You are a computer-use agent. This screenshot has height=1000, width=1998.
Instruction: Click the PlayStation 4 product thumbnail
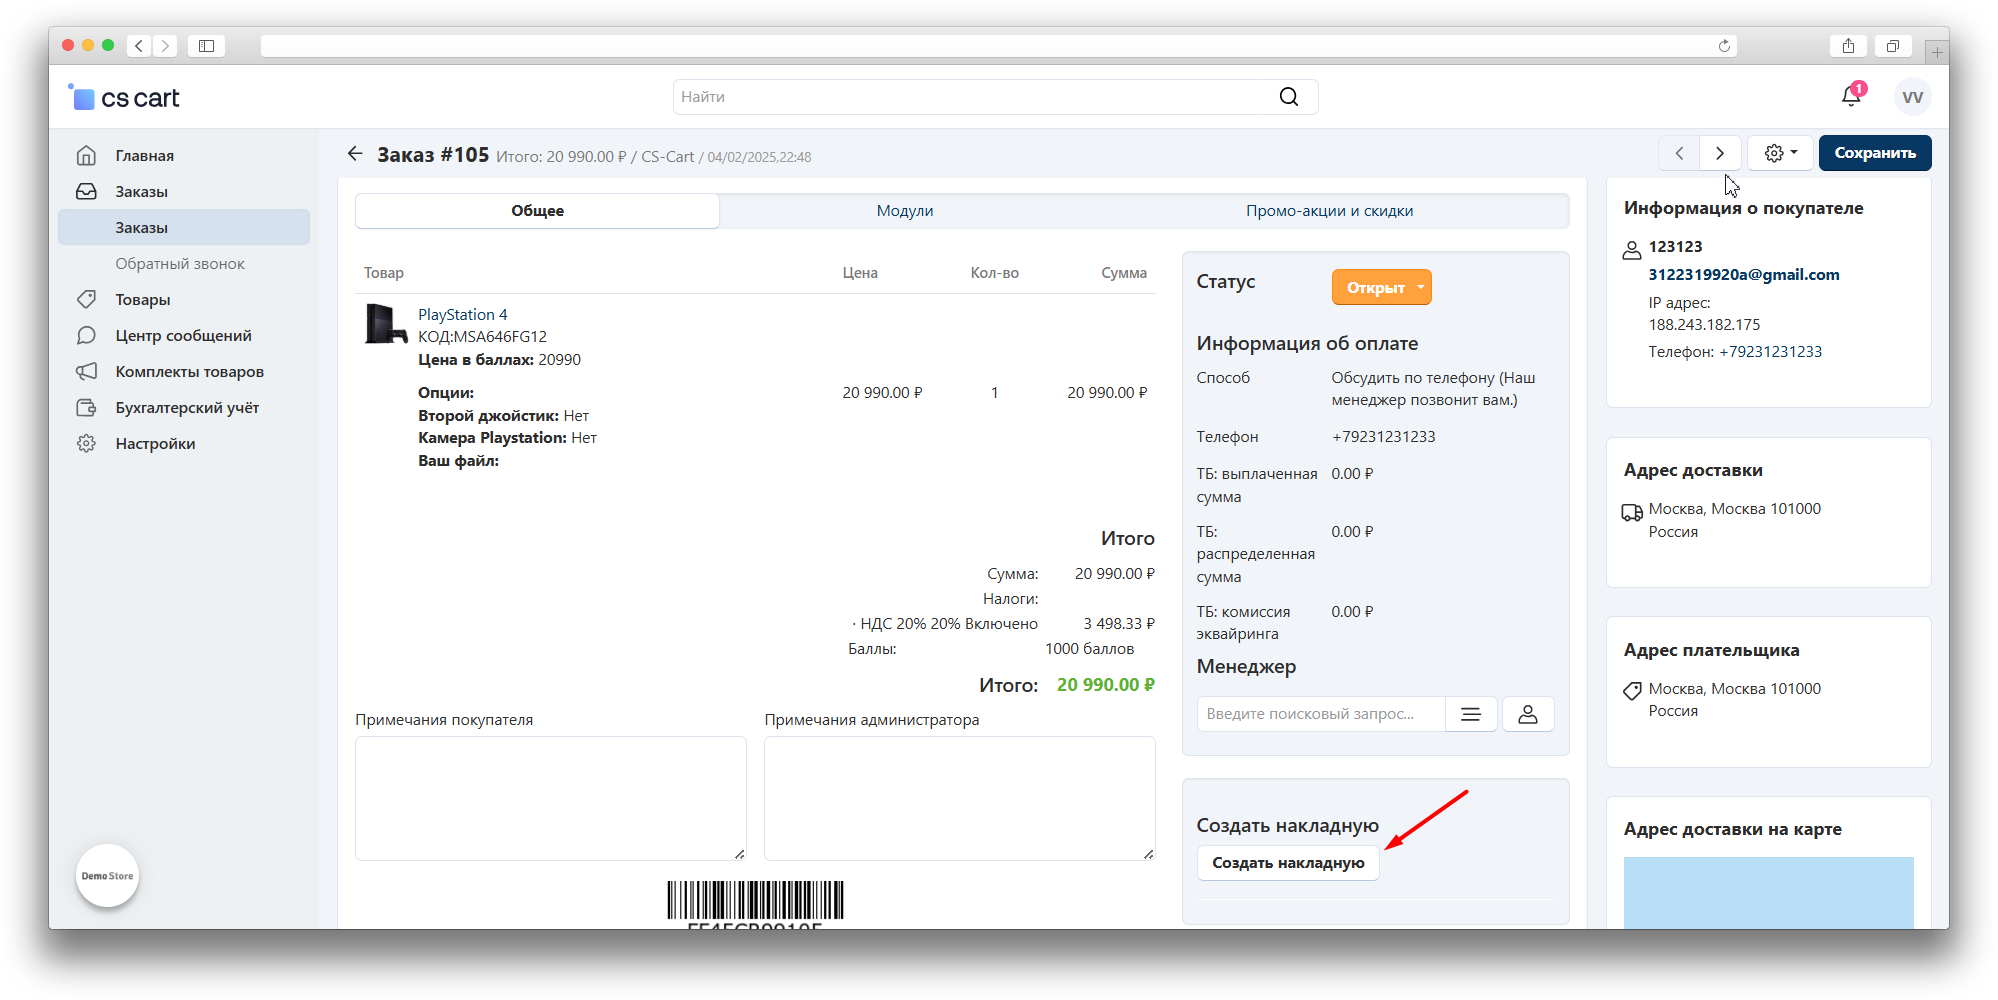point(385,325)
